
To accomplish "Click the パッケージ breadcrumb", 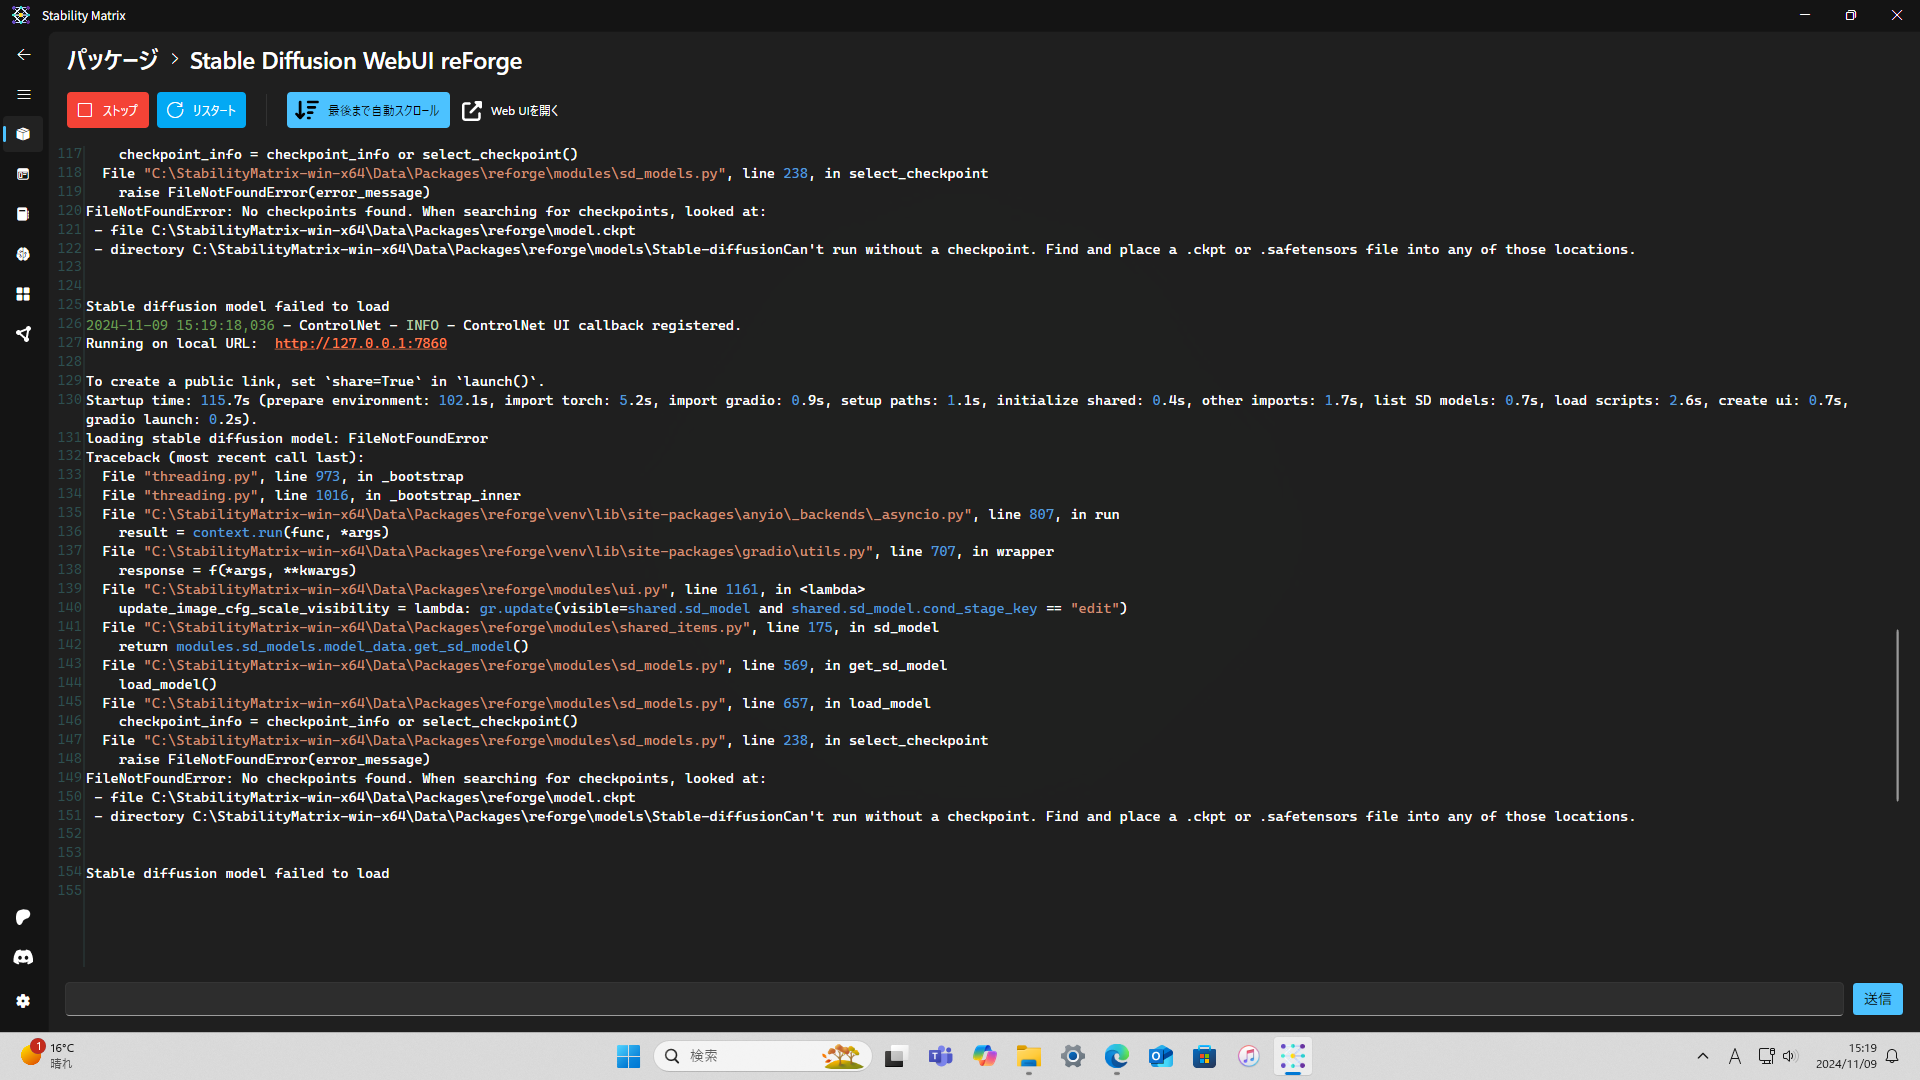I will (113, 60).
